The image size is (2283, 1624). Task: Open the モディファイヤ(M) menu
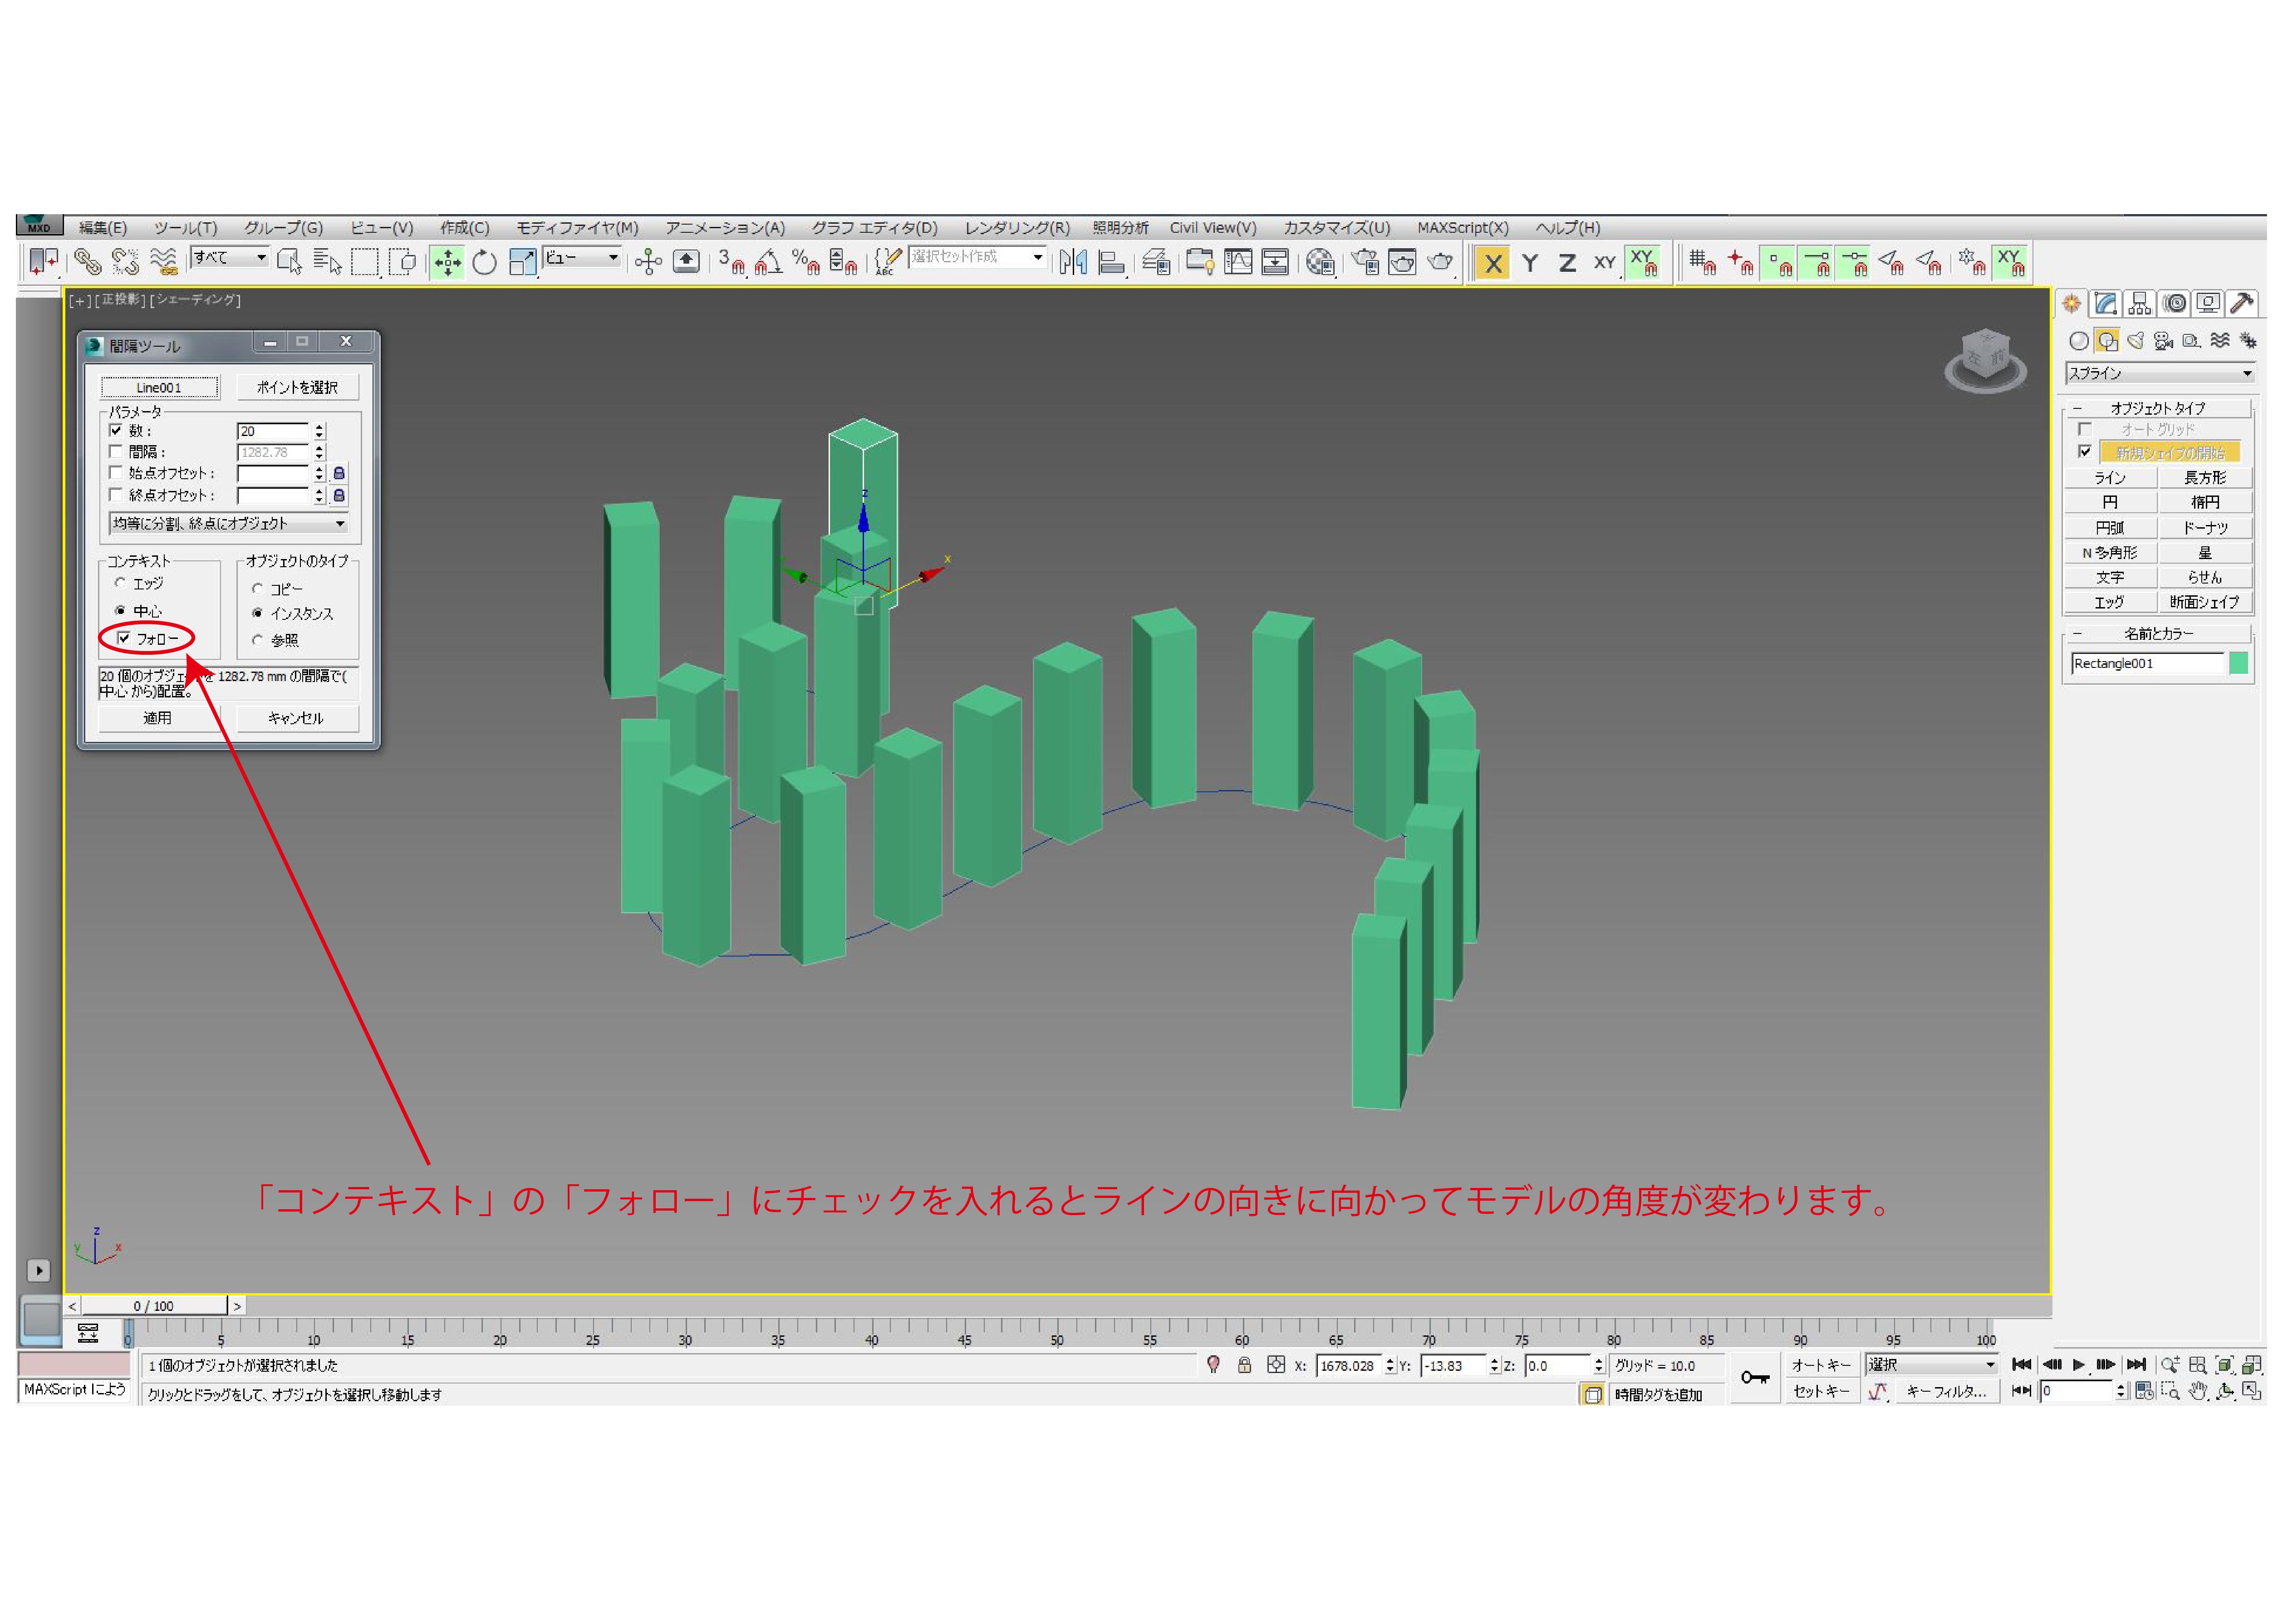click(577, 228)
